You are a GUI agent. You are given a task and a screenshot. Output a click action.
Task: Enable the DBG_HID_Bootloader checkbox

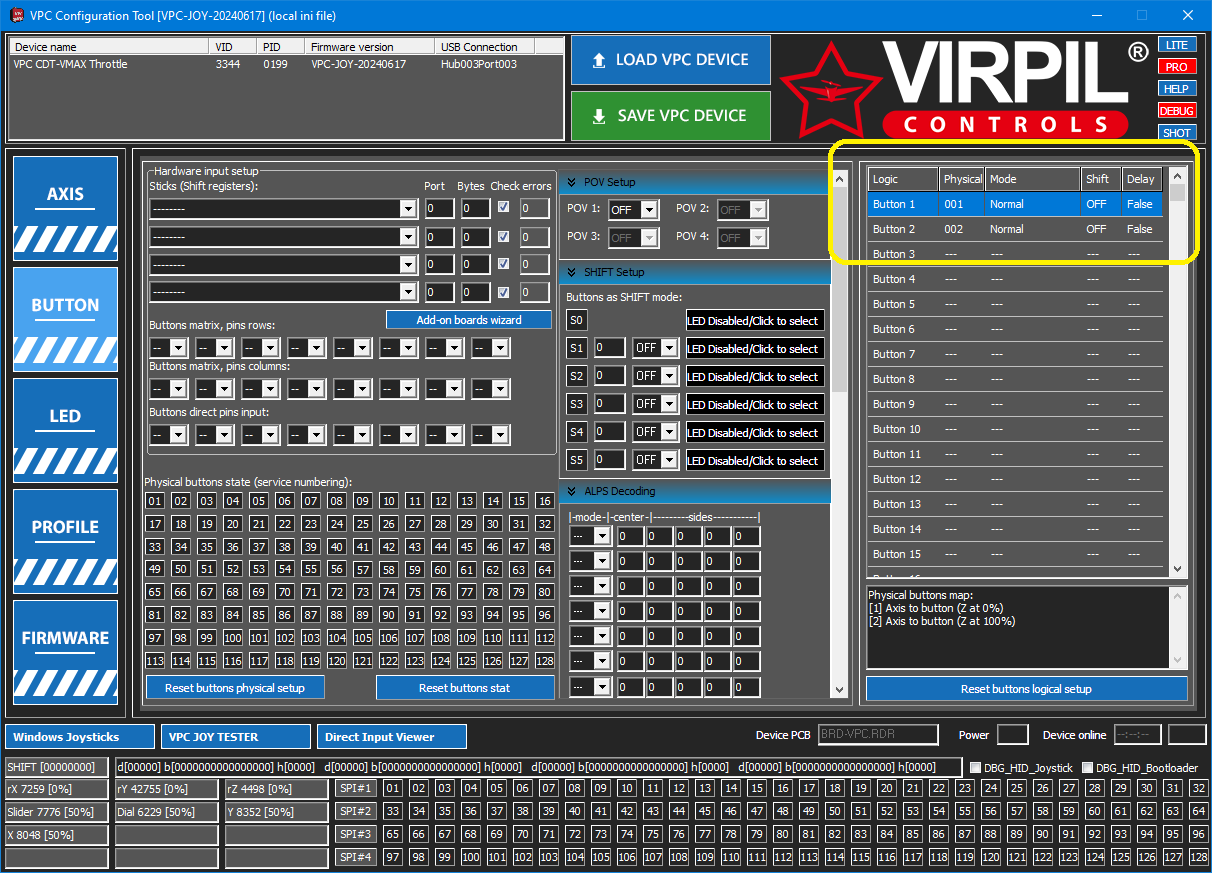pos(1087,768)
